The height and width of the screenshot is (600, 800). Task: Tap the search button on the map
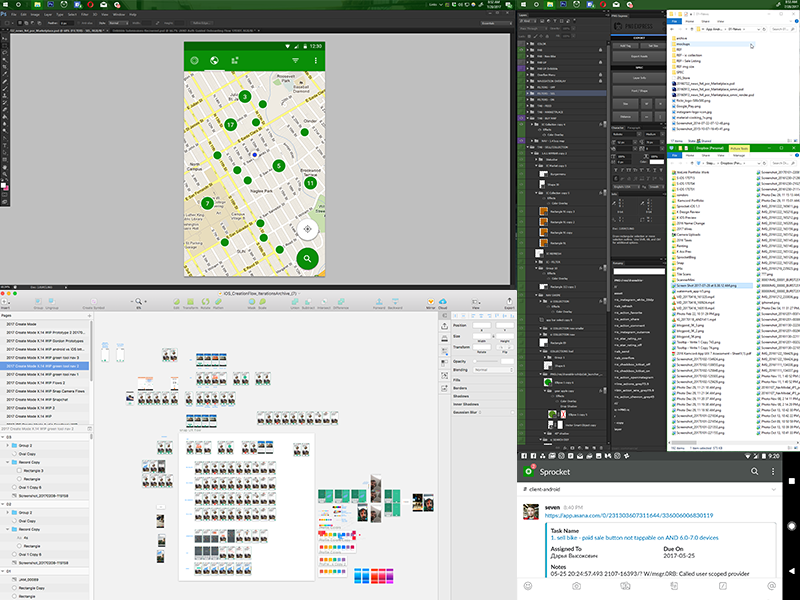(x=309, y=259)
